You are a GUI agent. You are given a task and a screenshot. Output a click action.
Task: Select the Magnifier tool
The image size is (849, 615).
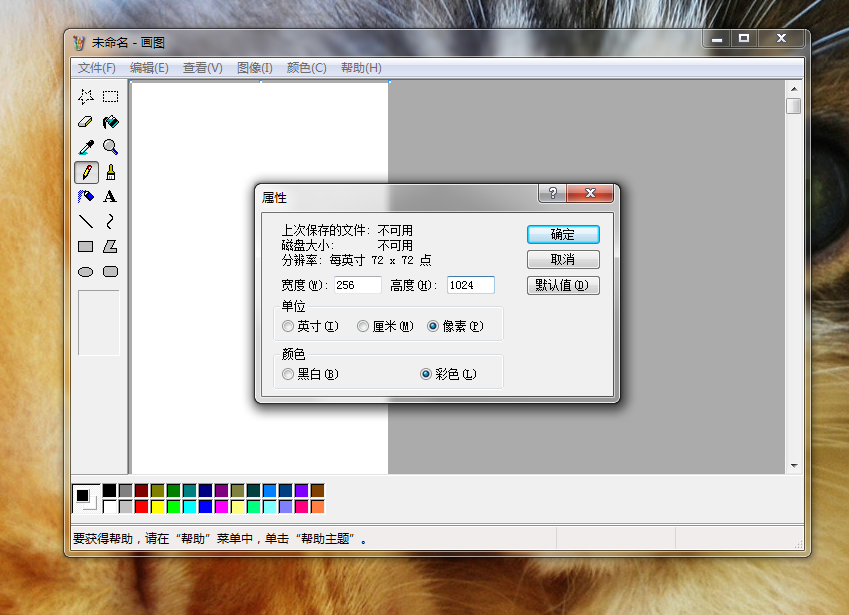tap(110, 147)
